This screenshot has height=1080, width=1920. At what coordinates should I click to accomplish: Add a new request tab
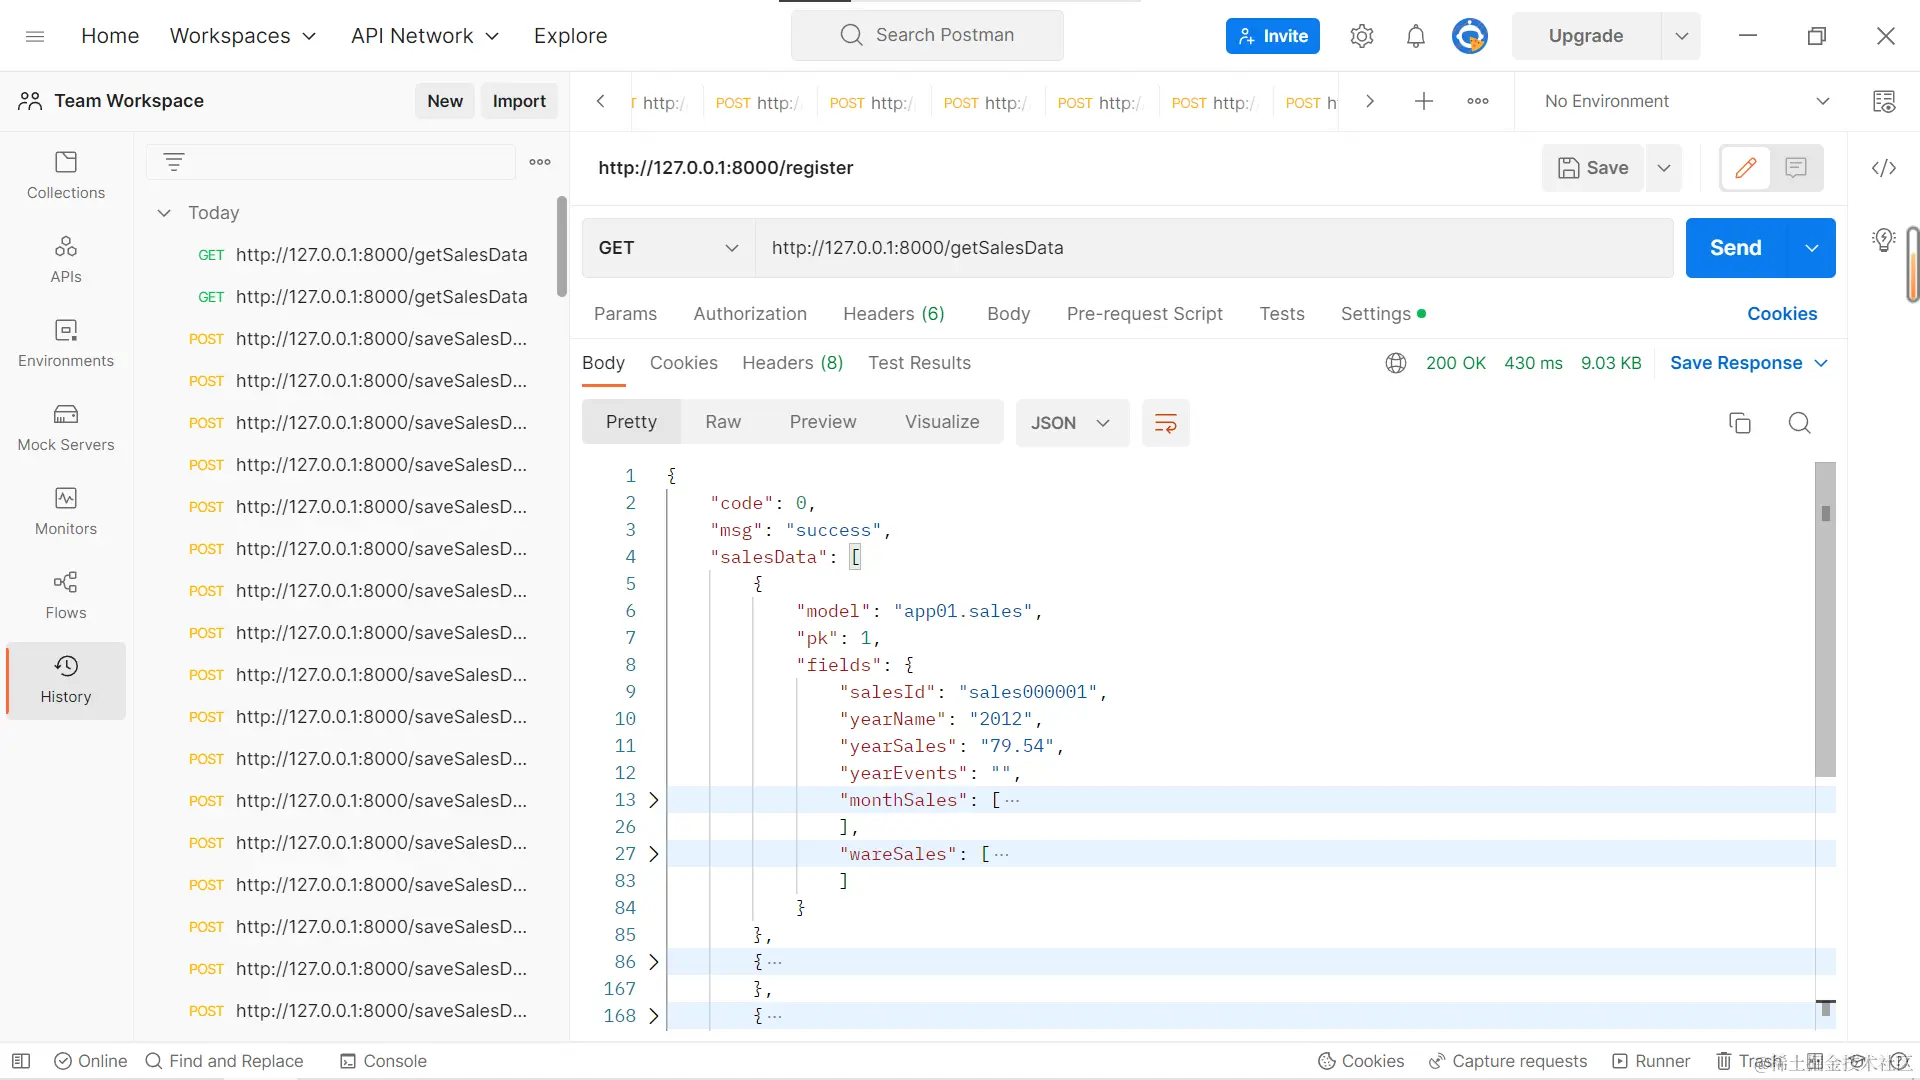tap(1424, 101)
